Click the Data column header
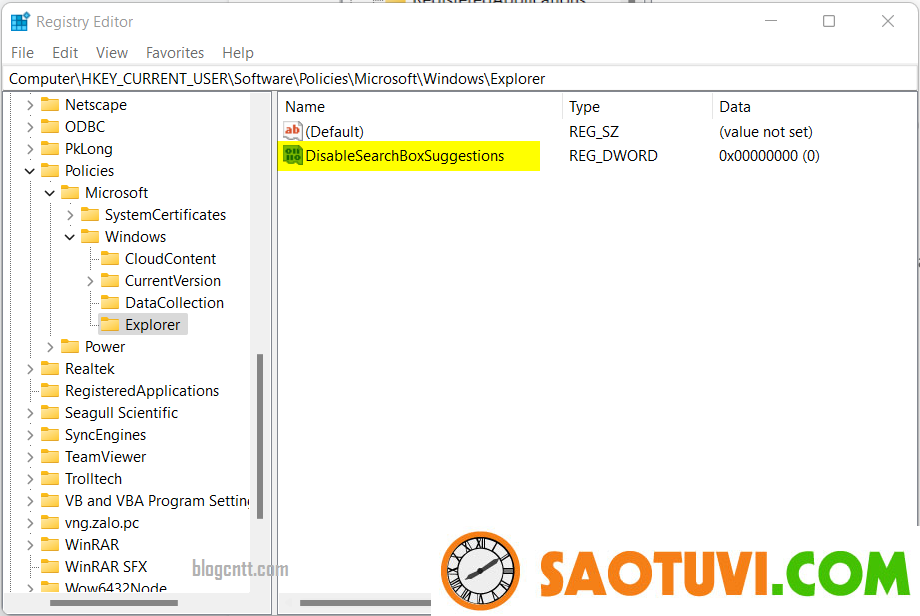Screen dimensions: 920x616 pyautogui.click(x=815, y=107)
